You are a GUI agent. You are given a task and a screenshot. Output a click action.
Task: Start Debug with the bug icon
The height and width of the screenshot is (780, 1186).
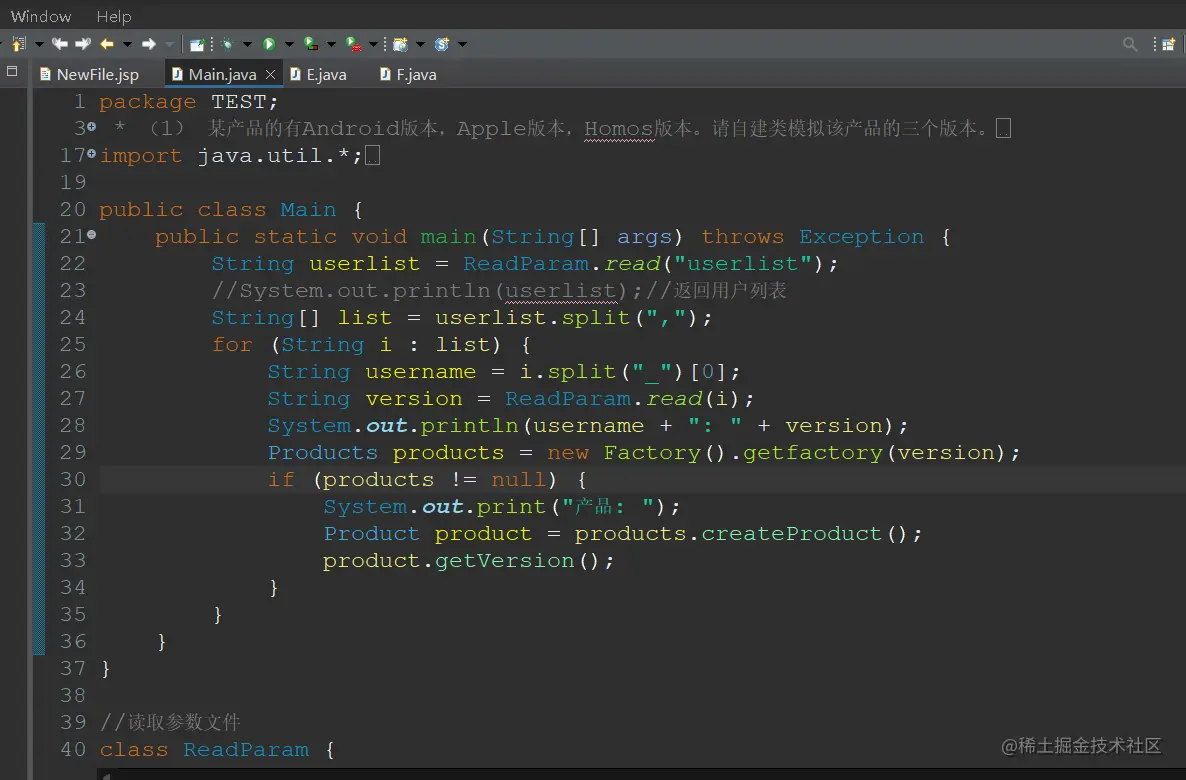coord(227,44)
